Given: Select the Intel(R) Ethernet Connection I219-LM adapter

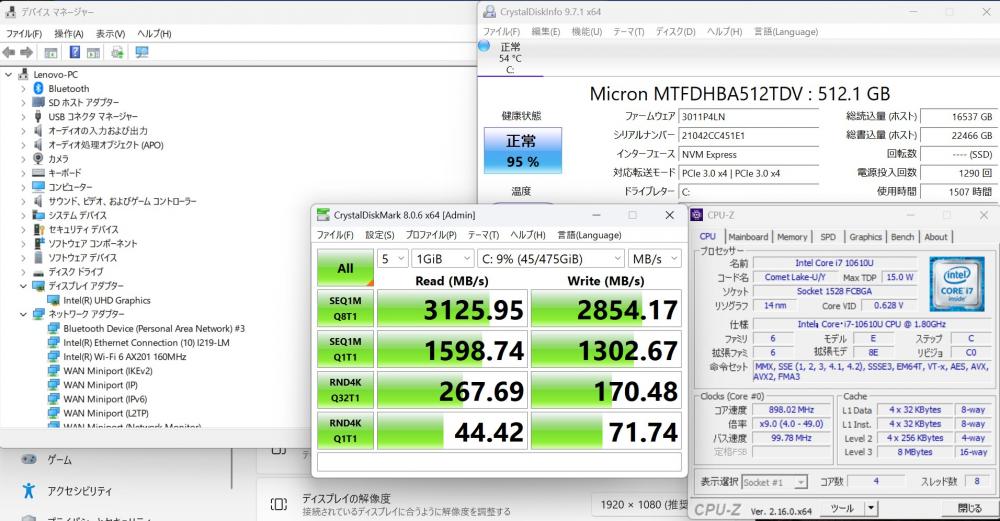Looking at the screenshot, I should [146, 342].
